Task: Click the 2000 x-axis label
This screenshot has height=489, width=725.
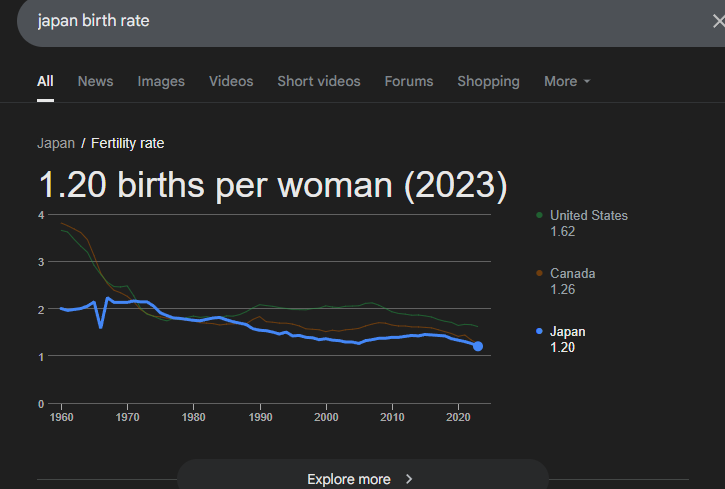Action: [326, 417]
